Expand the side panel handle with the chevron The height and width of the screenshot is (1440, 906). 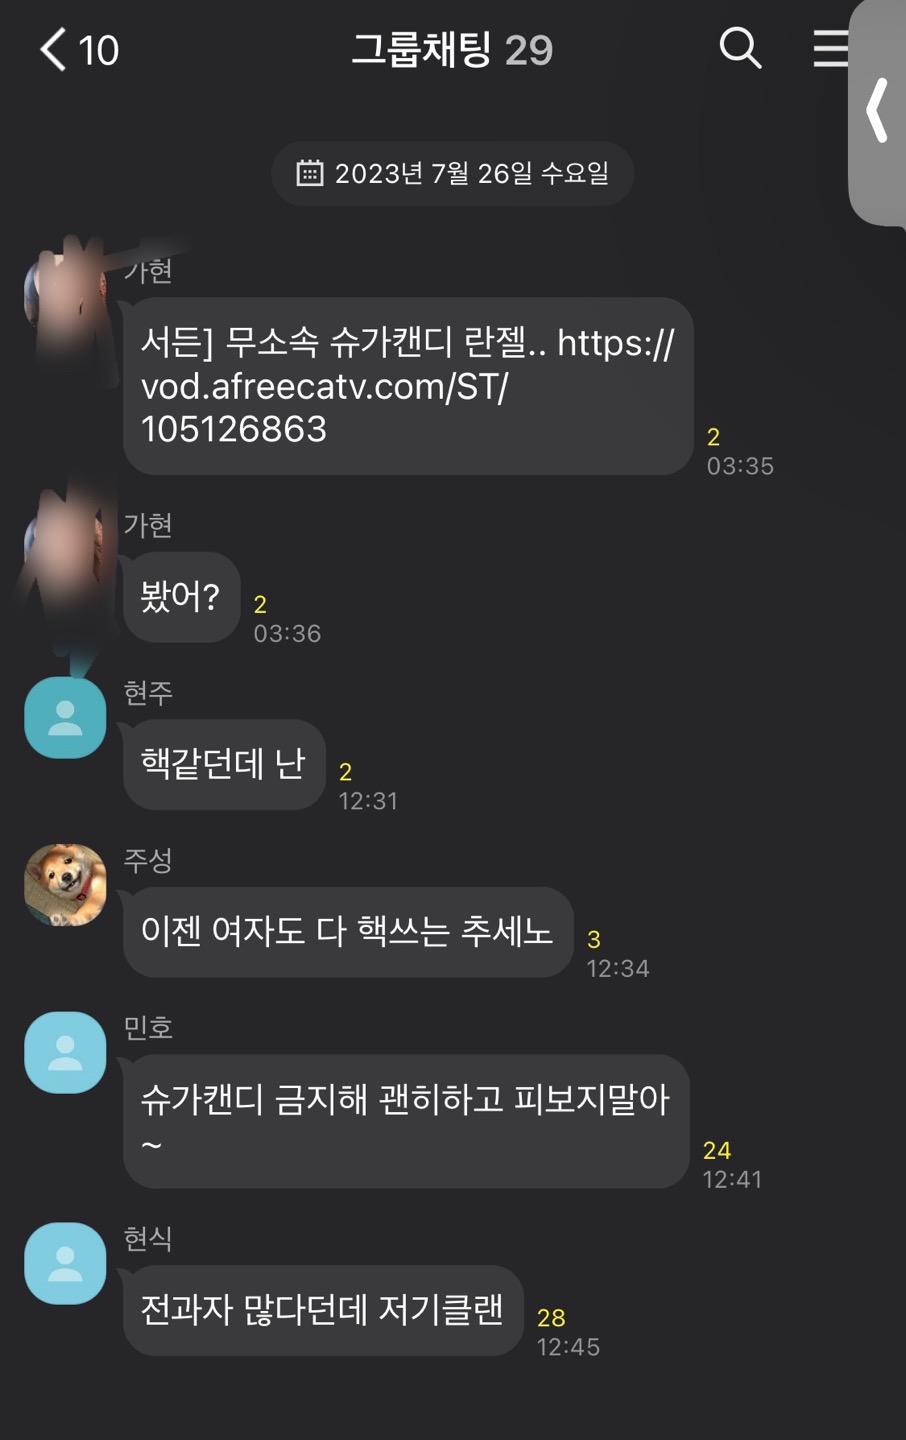click(877, 110)
